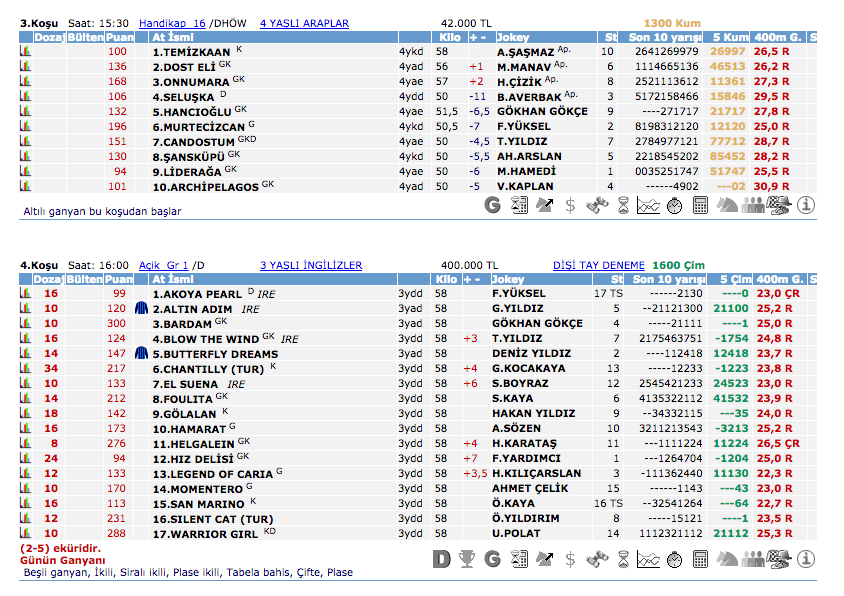This screenshot has height=596, width=844.
Task: Click the hourglass icon under race 3
Action: (622, 205)
